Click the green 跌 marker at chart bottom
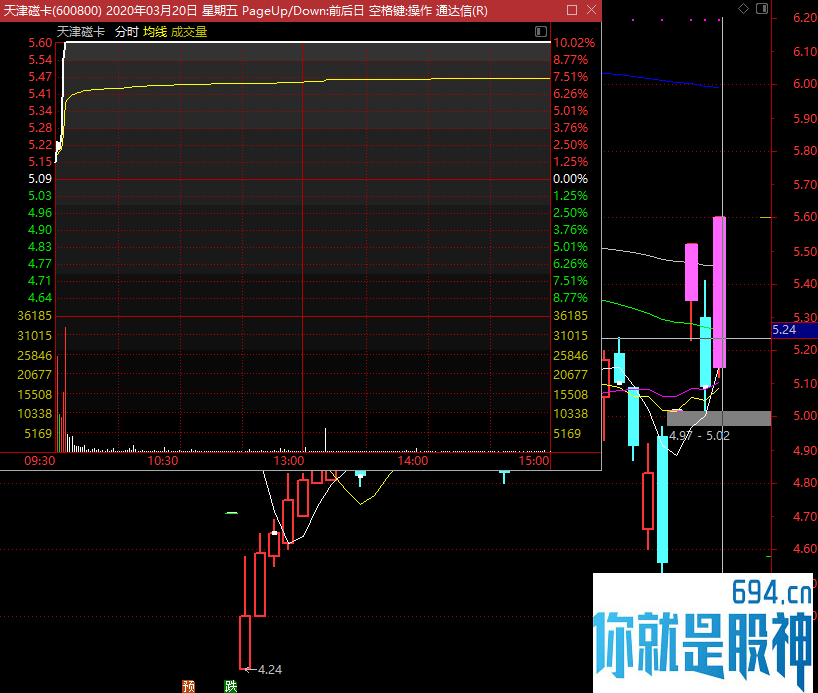Screen dimensions: 818x693 pos(231,686)
